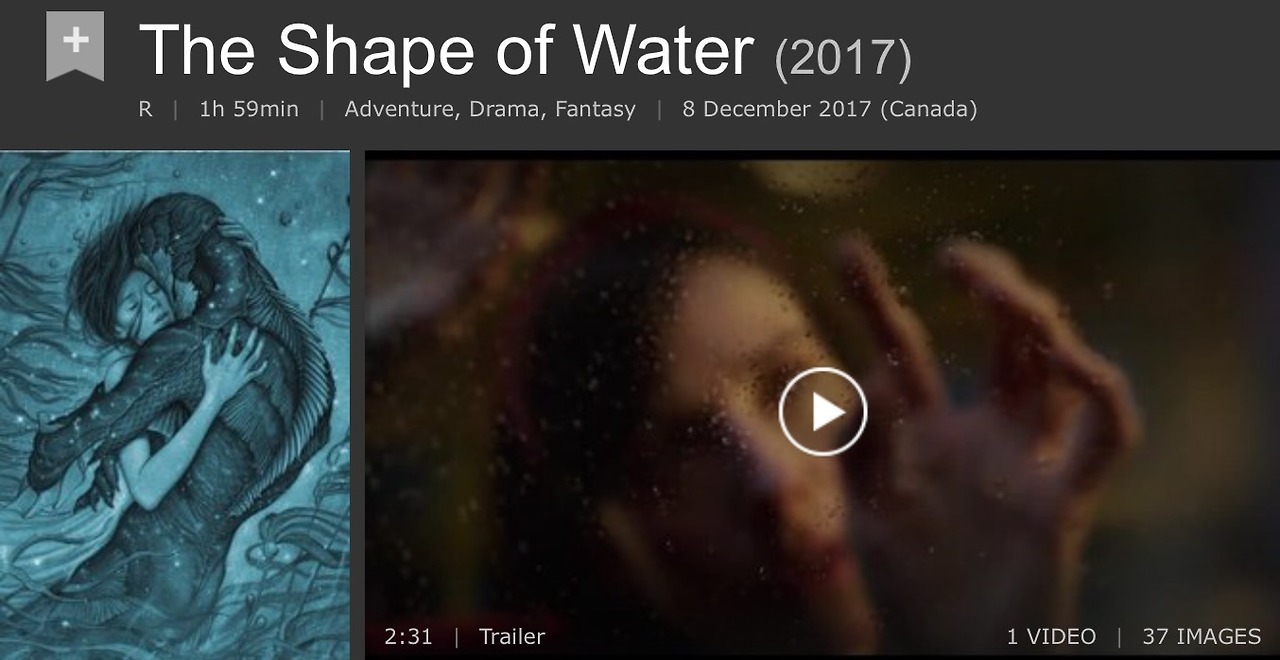1280x660 pixels.
Task: Click The Shape of Water title heading
Action: click(446, 52)
